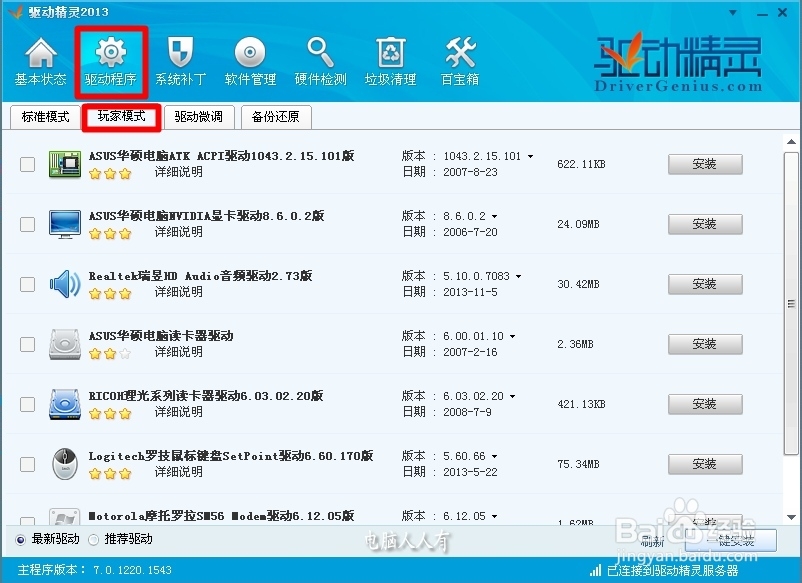Viewport: 802px width, 583px height.
Task: Switch to the 玩家模式 tab
Action: click(x=122, y=117)
